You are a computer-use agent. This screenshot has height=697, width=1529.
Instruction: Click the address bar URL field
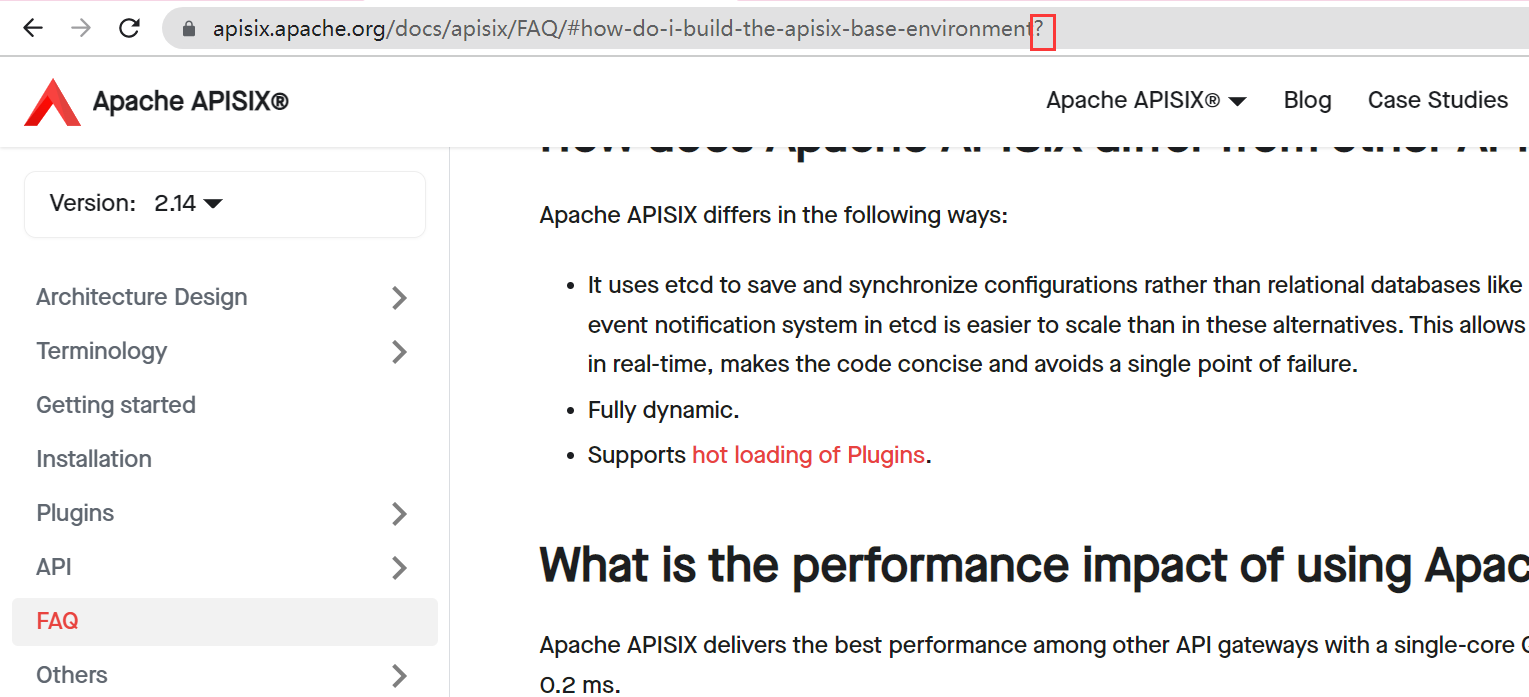click(845, 29)
